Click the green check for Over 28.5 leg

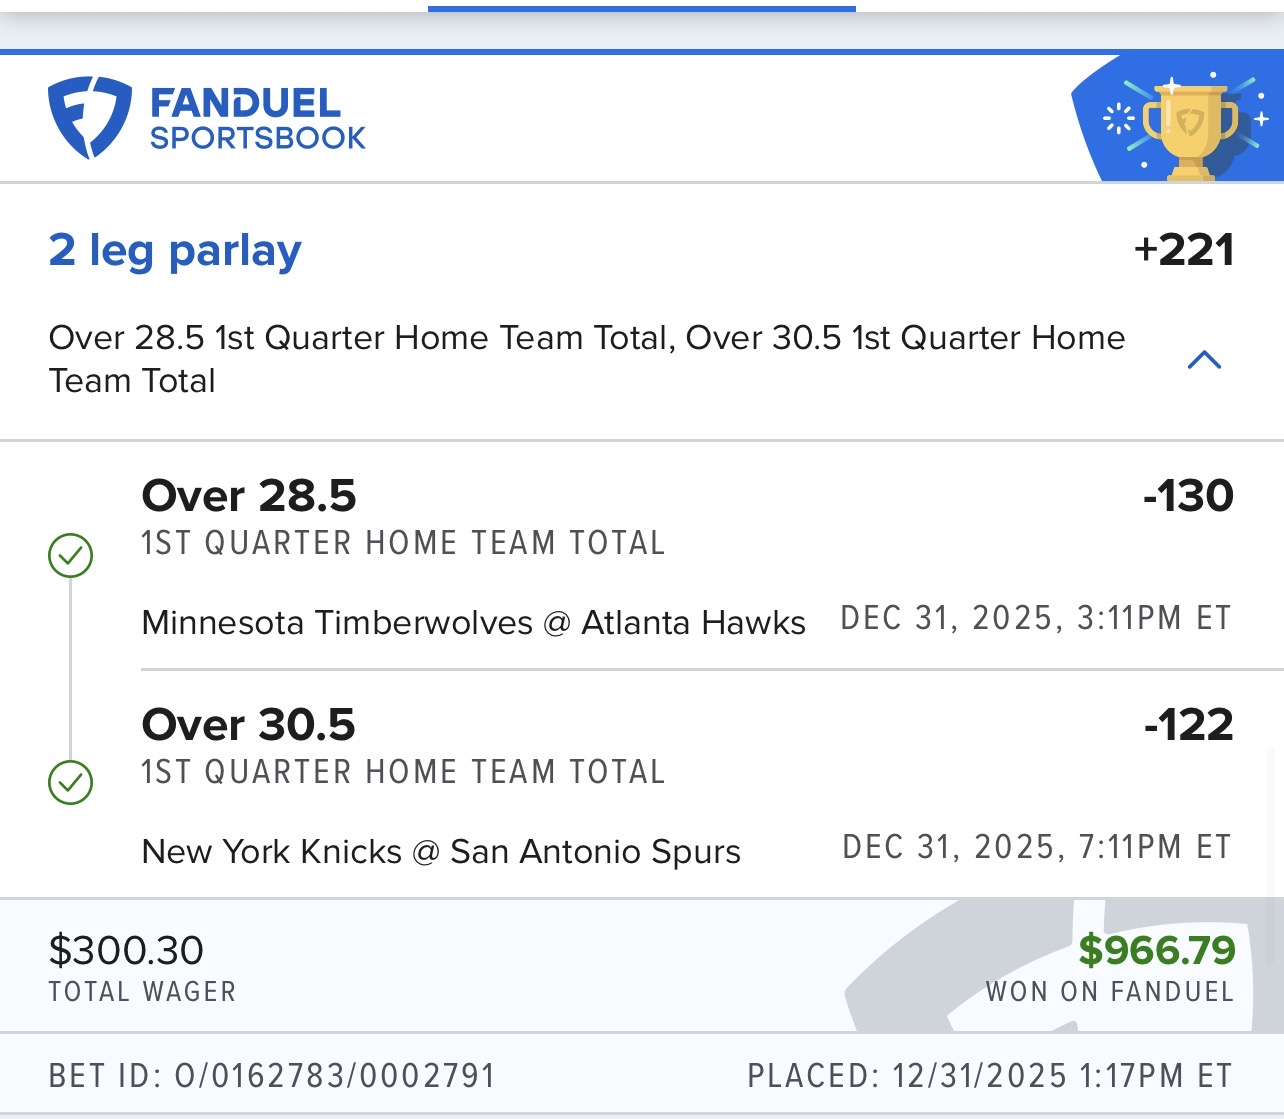[x=71, y=555]
